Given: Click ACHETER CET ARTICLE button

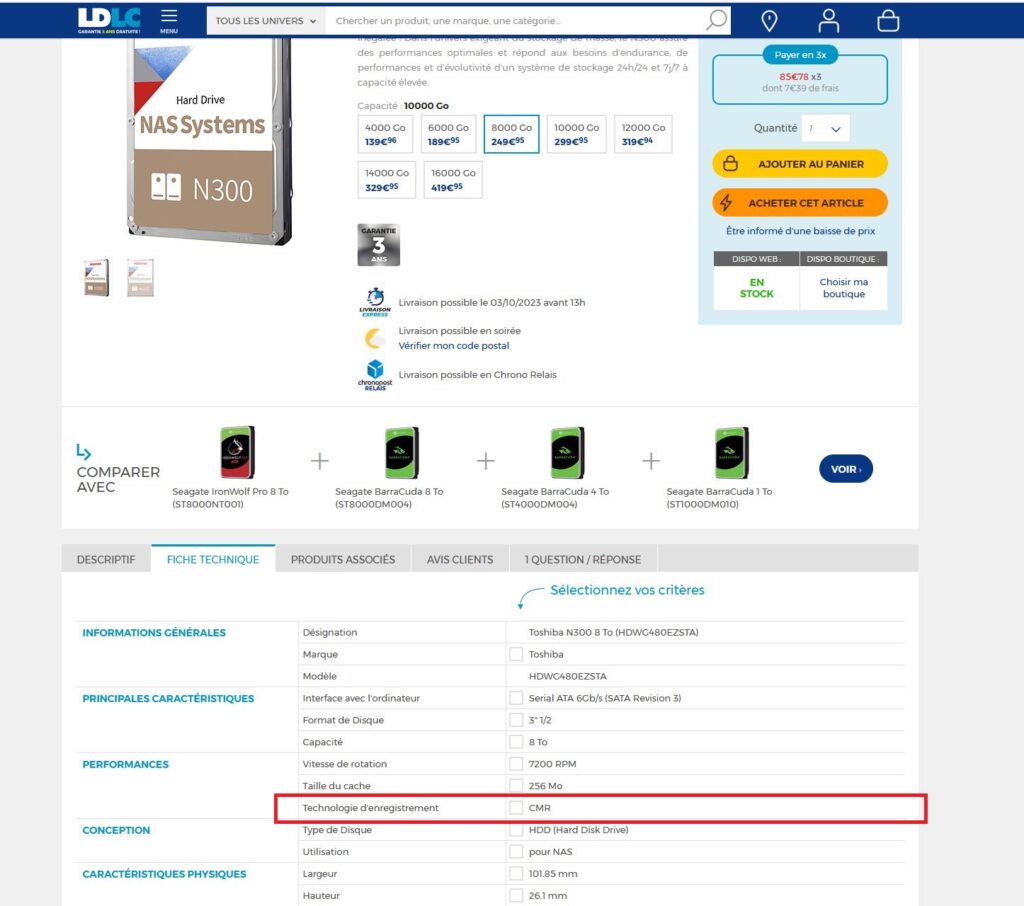Looking at the screenshot, I should tap(800, 203).
